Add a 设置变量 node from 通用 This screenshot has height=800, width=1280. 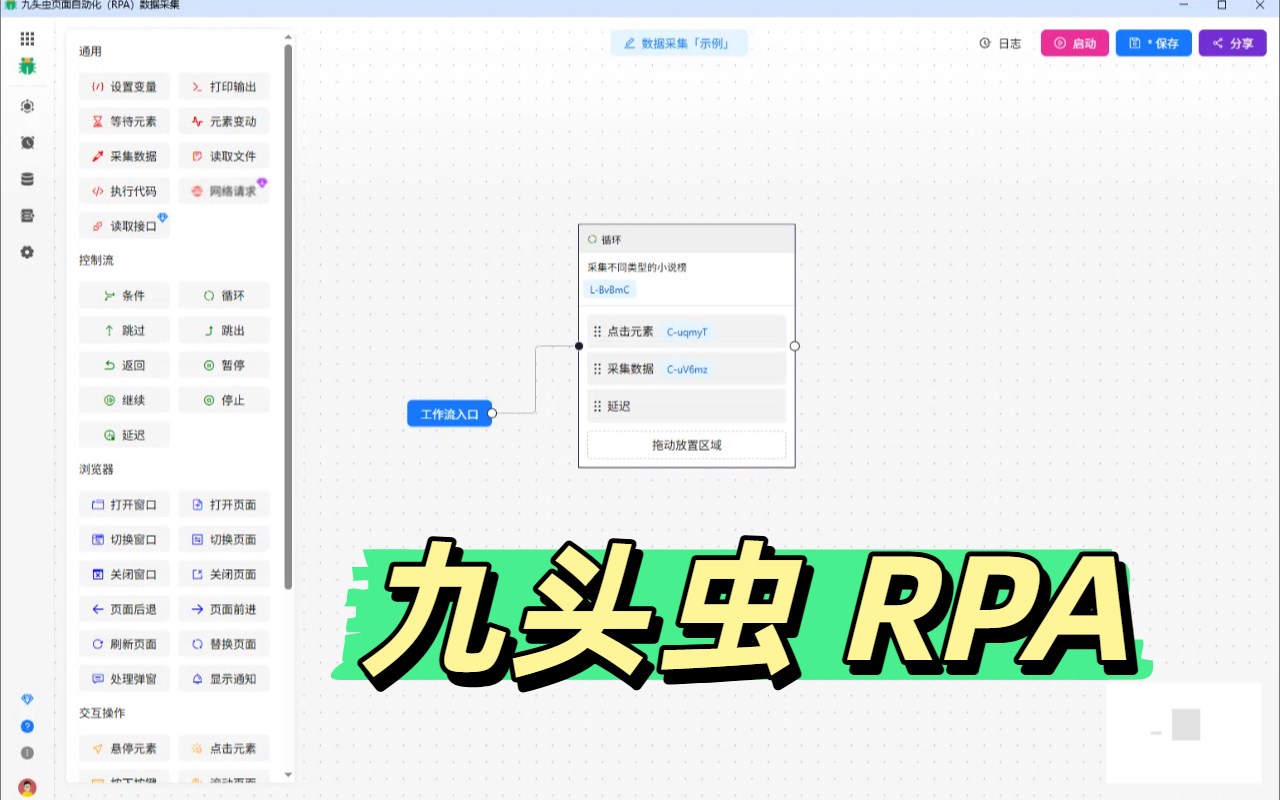pyautogui.click(x=124, y=86)
